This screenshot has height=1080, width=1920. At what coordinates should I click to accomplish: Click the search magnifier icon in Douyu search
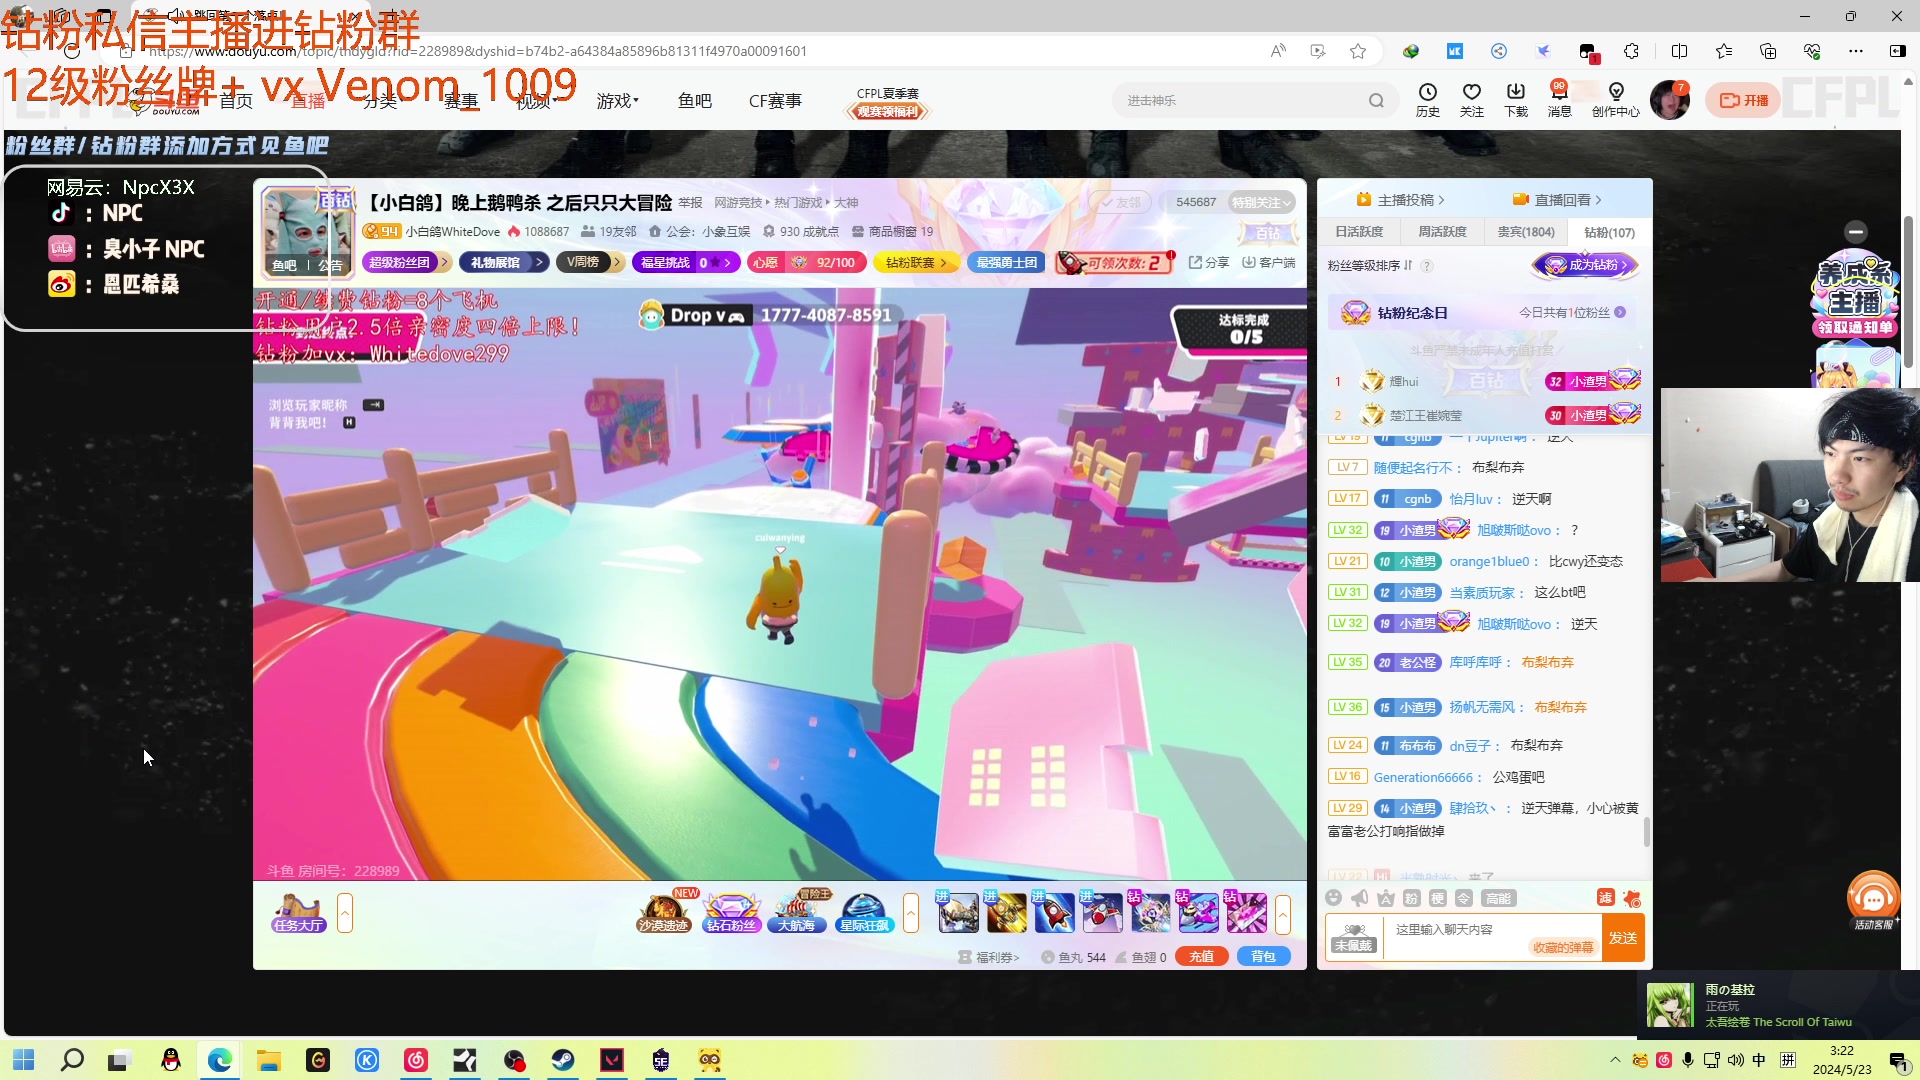click(1376, 100)
